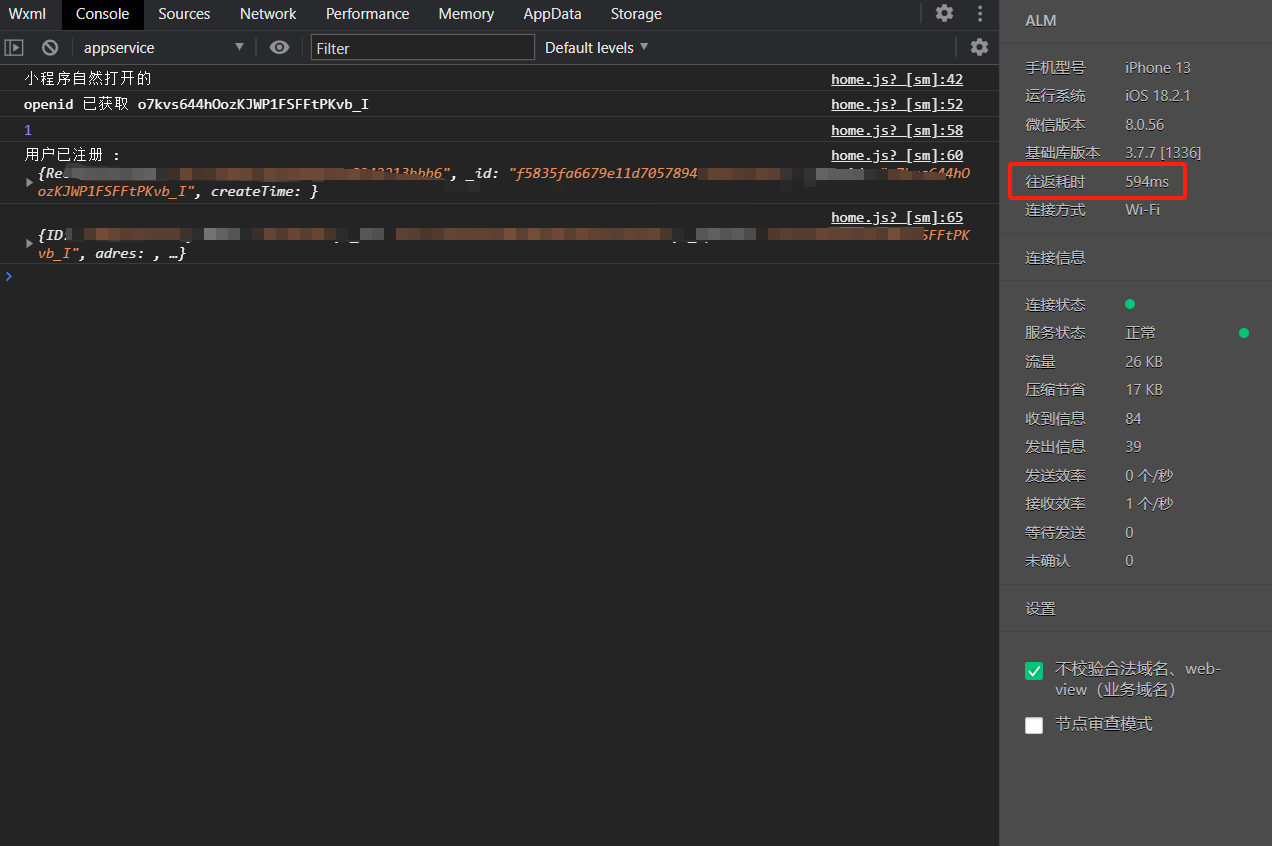Screen dimensions: 1272x846
Task: Select the Console tab
Action: pos(102,14)
